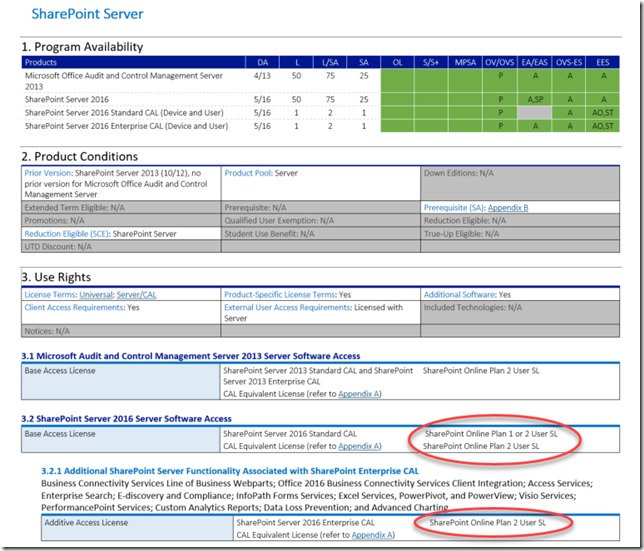This screenshot has height=551, width=644.
Task: Click the OVS-ES column header
Action: point(569,62)
